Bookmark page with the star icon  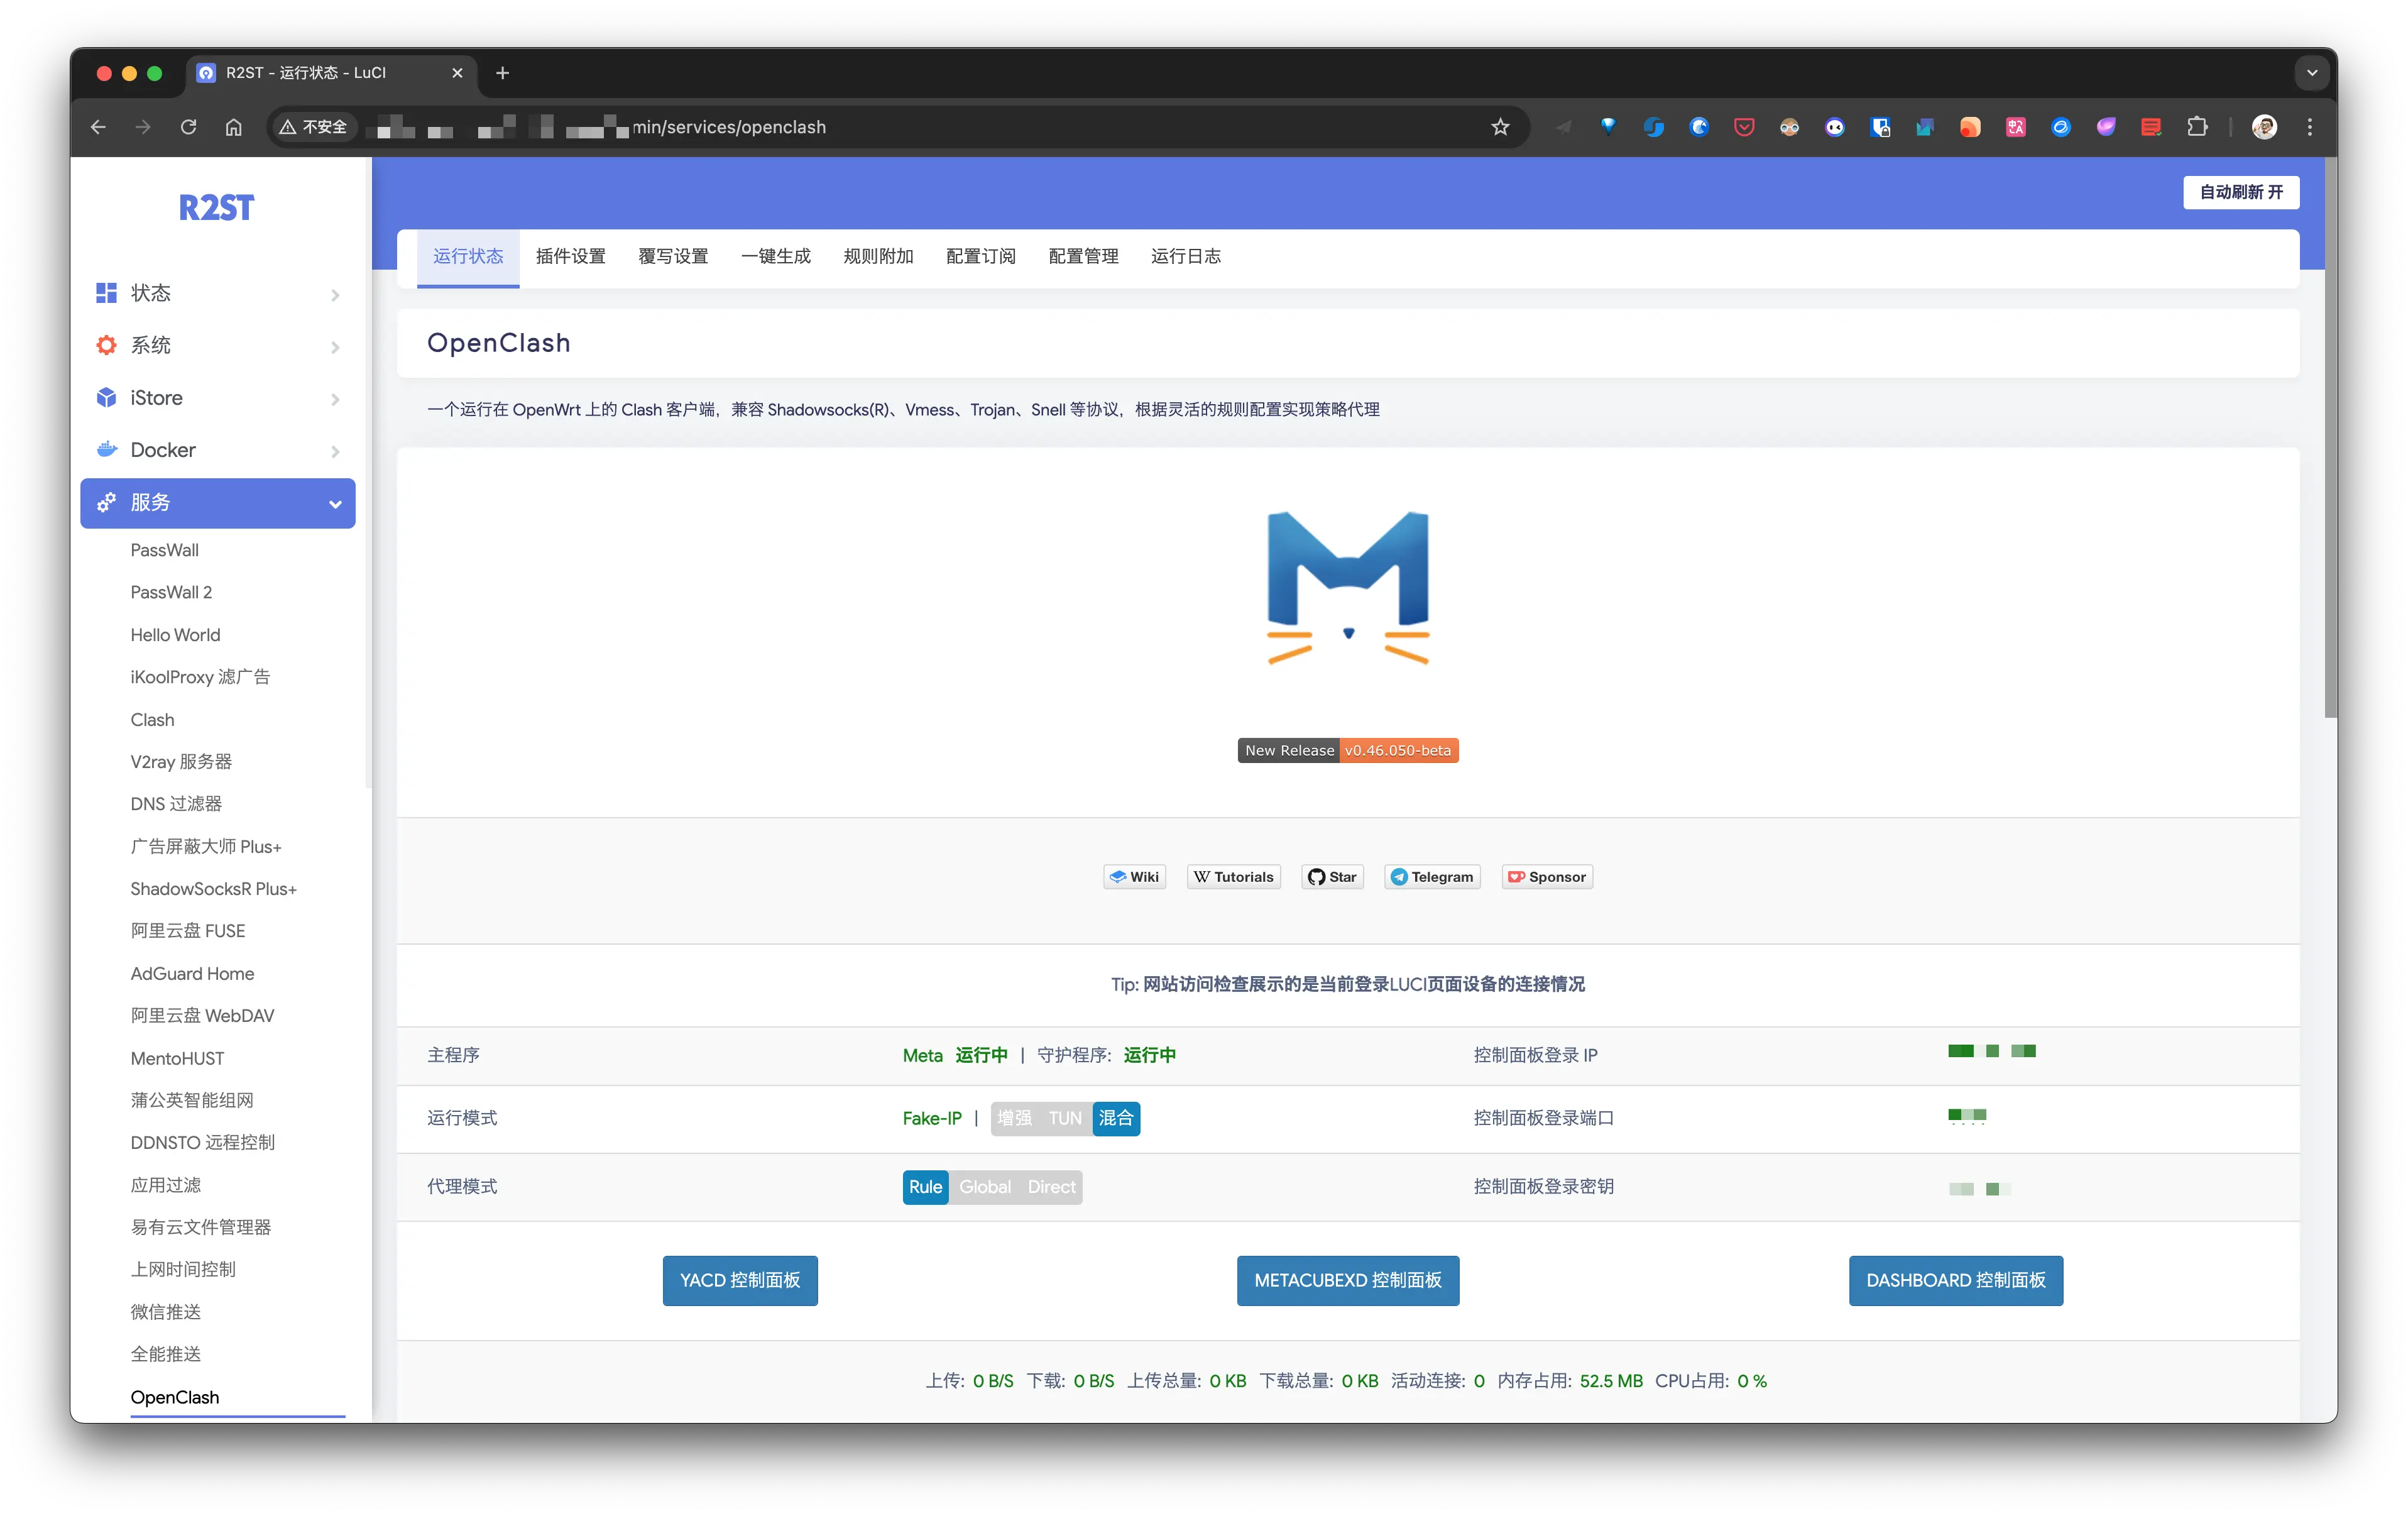(1499, 127)
